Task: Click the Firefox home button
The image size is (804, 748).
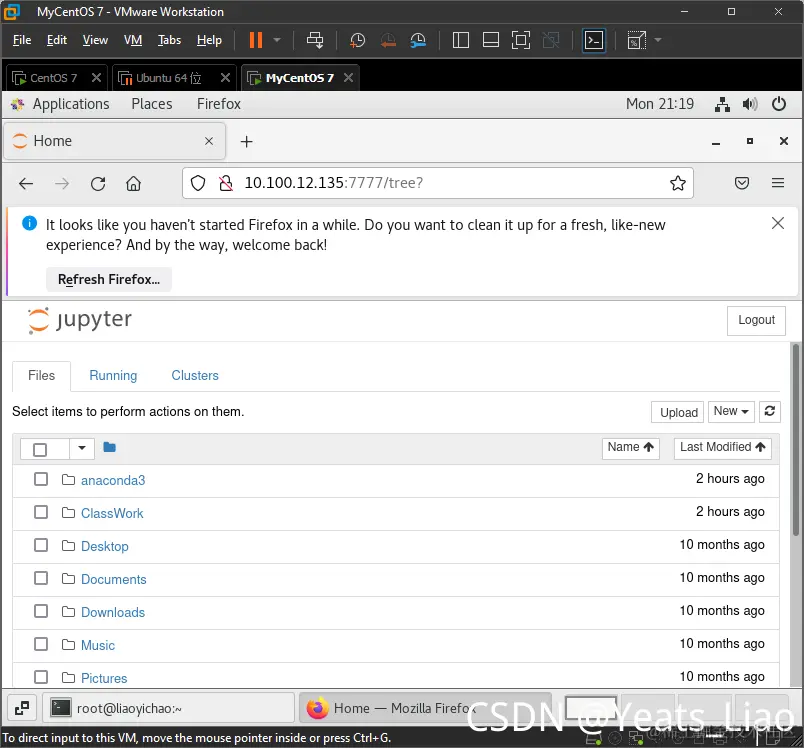Action: [x=133, y=184]
